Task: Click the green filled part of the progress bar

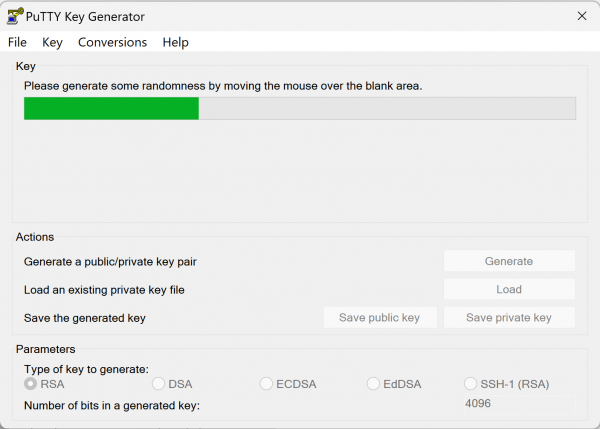Action: [x=111, y=108]
